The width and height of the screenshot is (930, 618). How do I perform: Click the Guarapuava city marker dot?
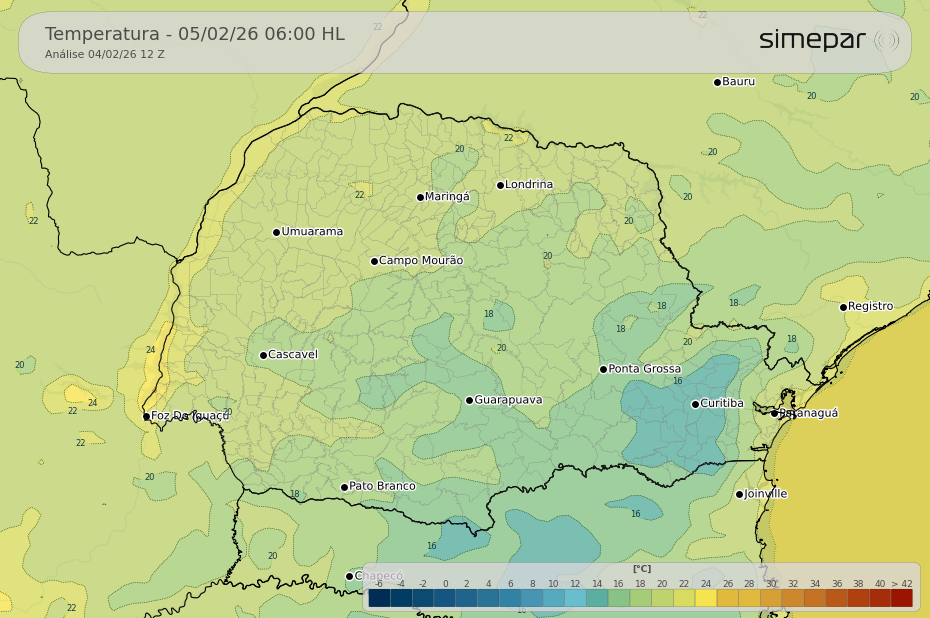[469, 400]
